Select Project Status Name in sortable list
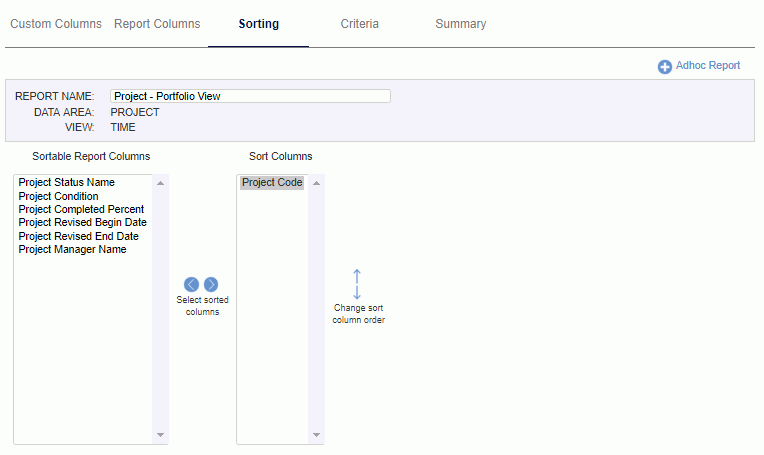This screenshot has width=764, height=455. (x=67, y=182)
